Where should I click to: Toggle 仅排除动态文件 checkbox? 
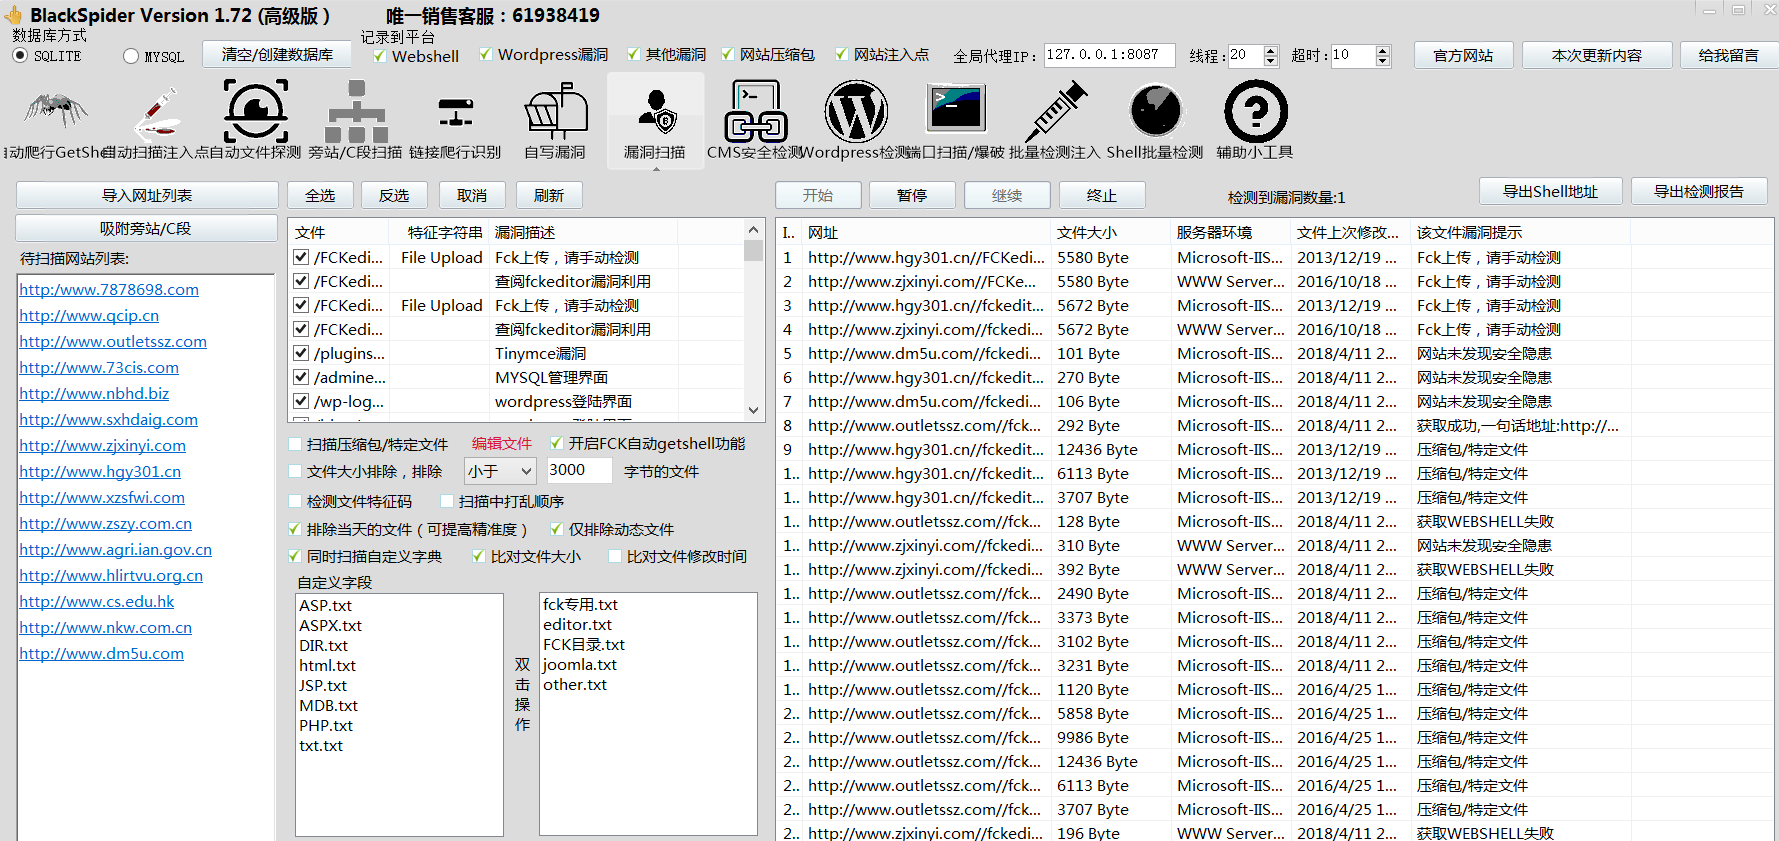click(x=557, y=529)
